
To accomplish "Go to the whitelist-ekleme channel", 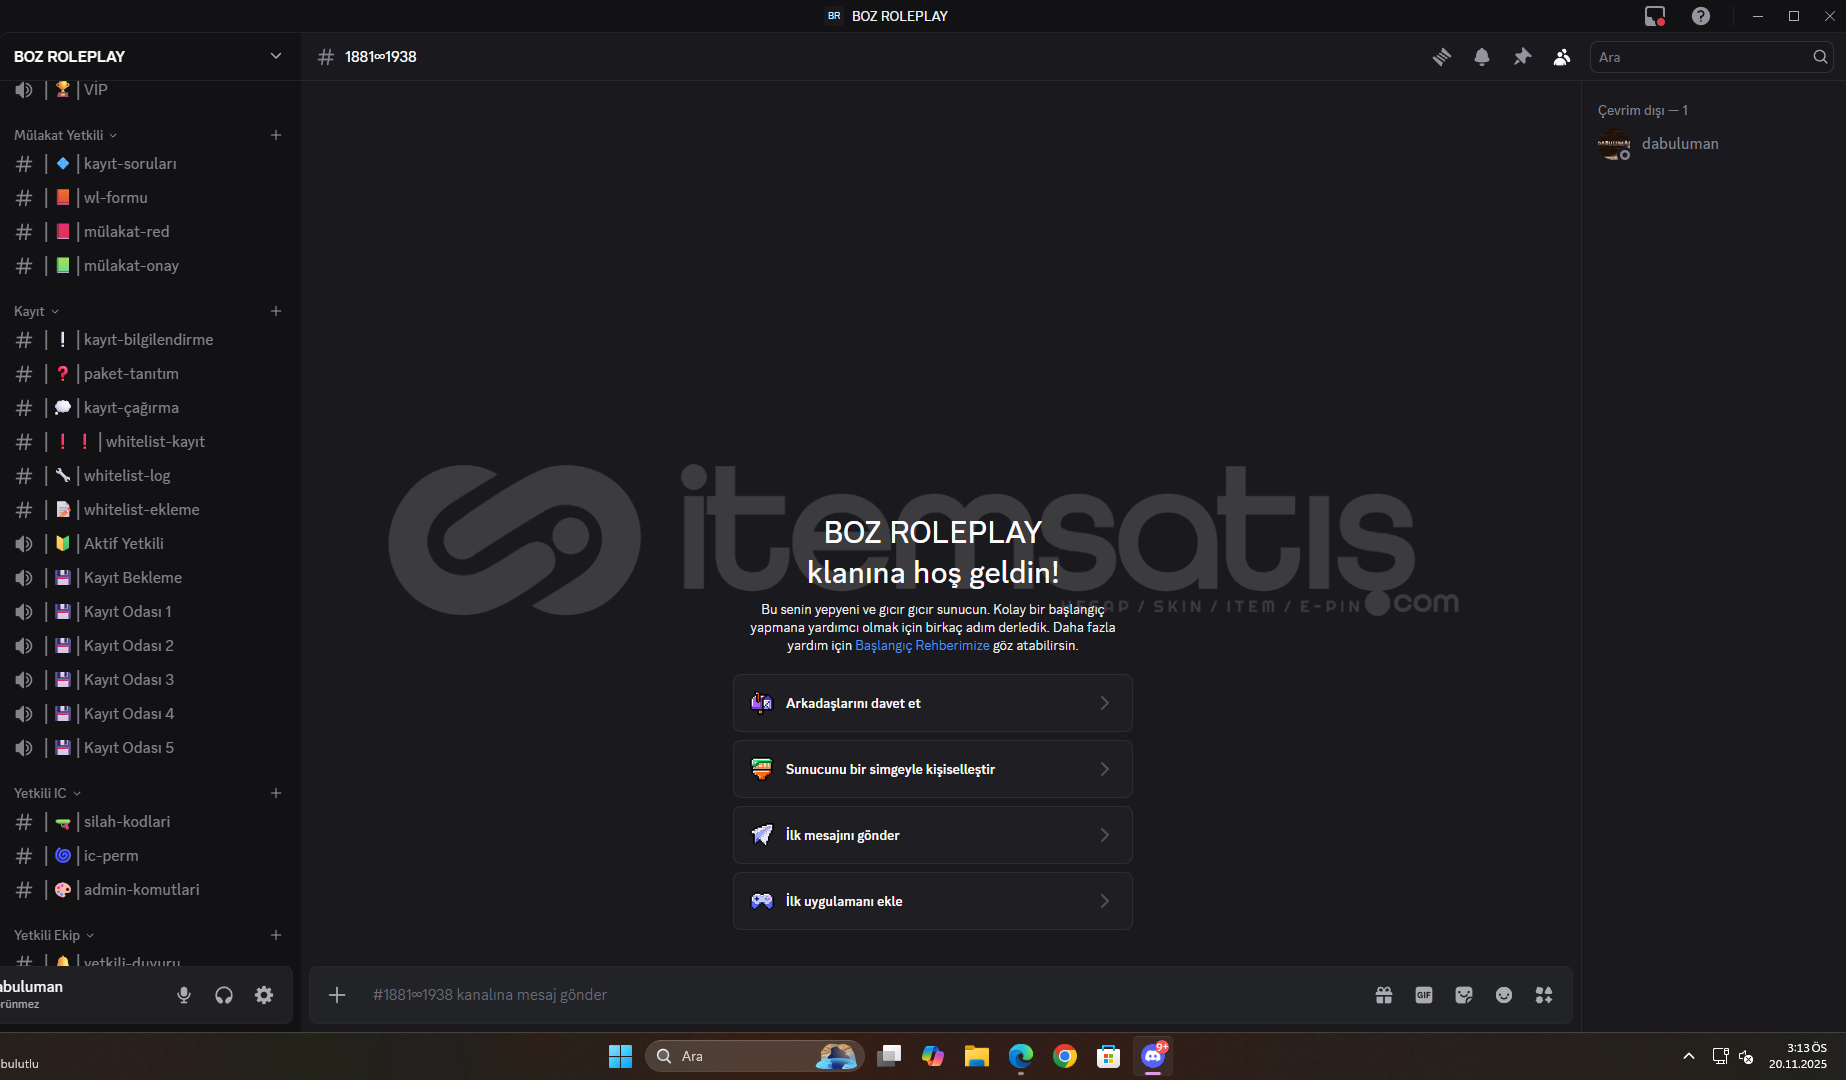I will 146,510.
